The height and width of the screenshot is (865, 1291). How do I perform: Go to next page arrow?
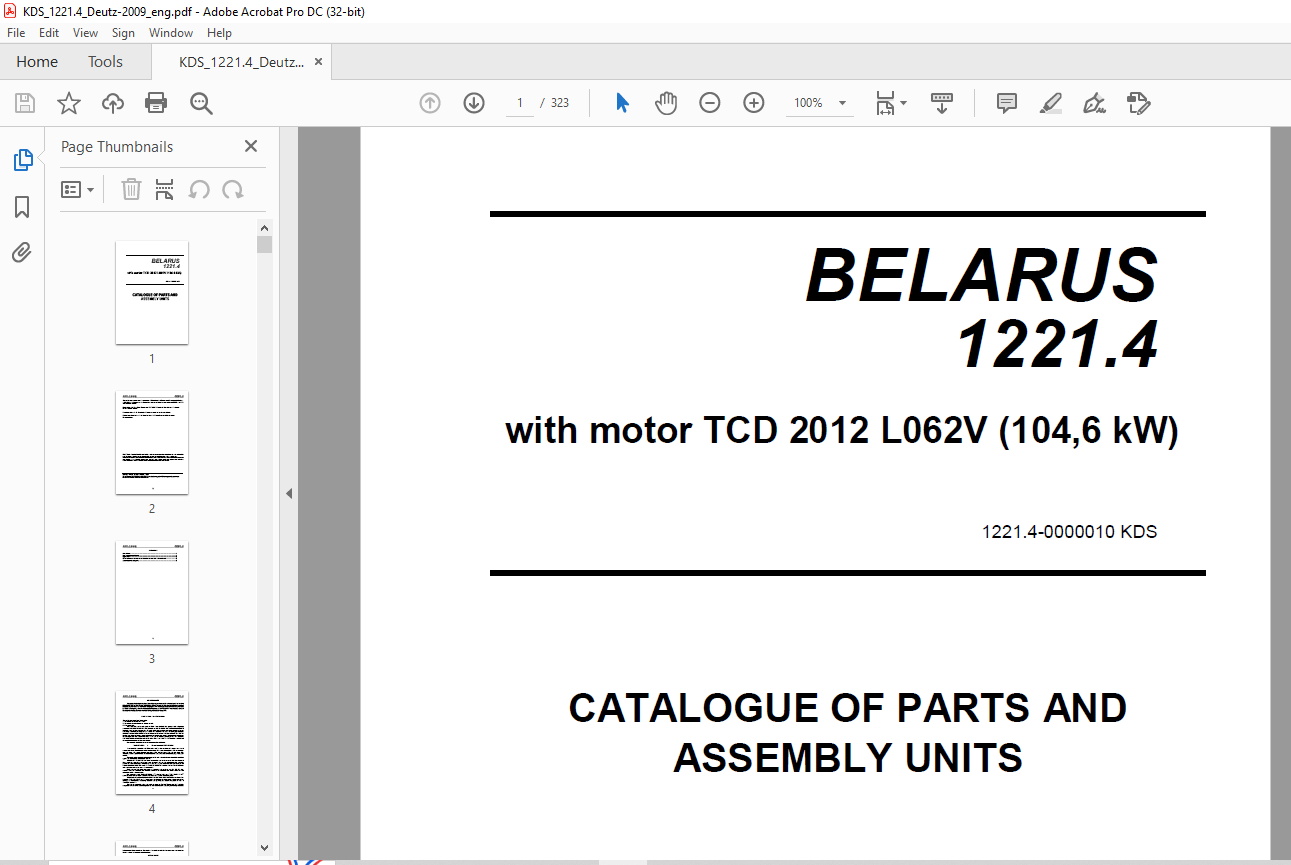coord(474,103)
